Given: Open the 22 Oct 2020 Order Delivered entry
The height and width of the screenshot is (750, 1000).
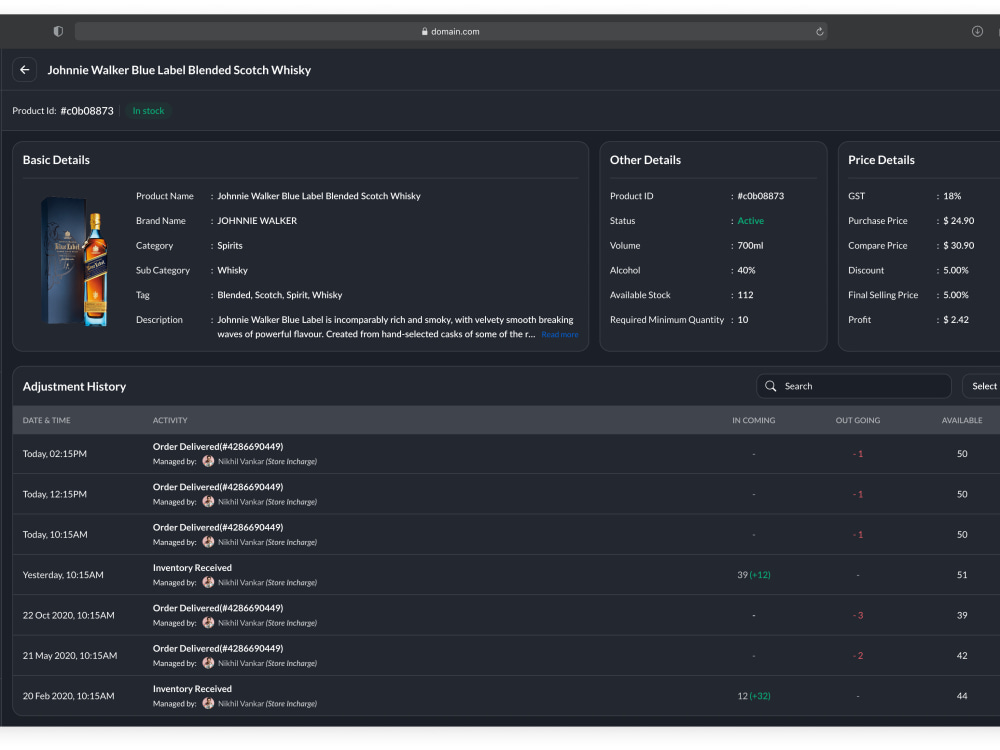Looking at the screenshot, I should [217, 608].
